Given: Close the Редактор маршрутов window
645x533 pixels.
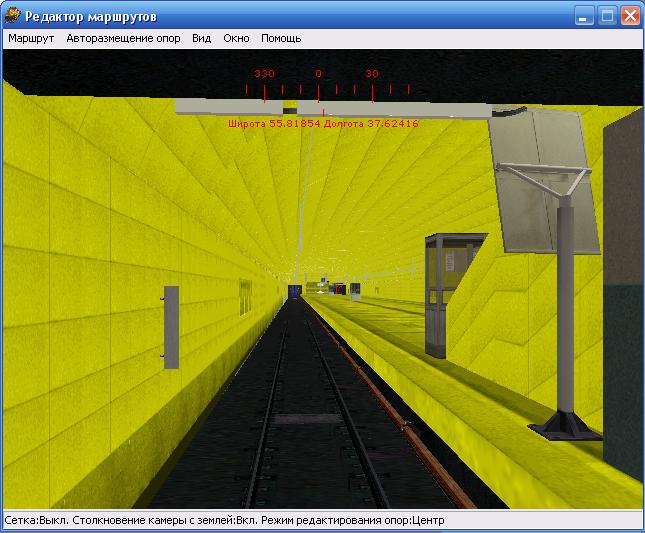Looking at the screenshot, I should [630, 16].
